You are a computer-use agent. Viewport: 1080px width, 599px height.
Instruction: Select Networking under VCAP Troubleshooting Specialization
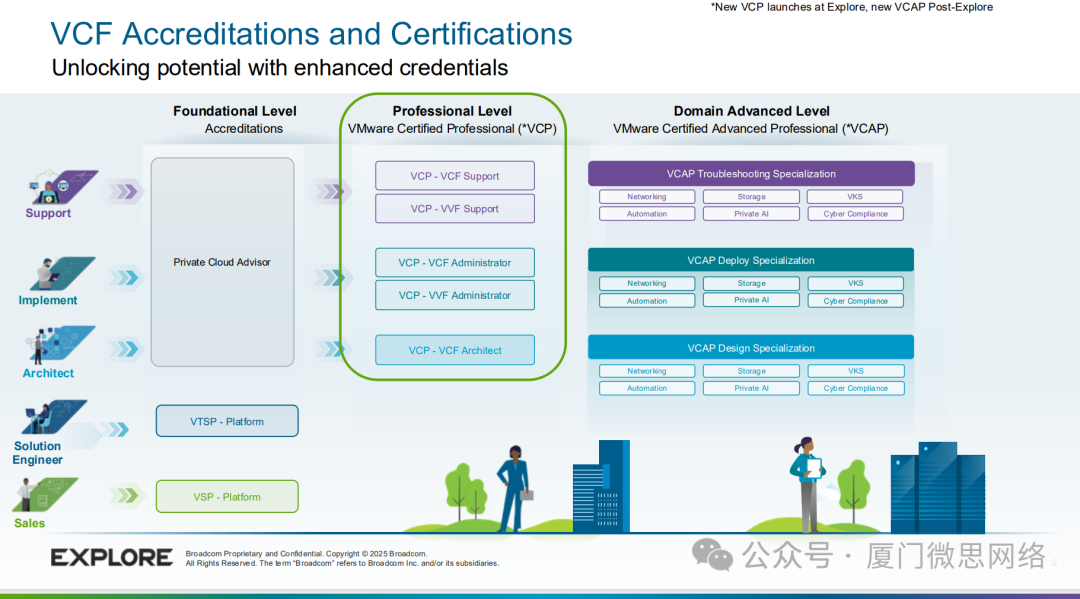[x=647, y=196]
